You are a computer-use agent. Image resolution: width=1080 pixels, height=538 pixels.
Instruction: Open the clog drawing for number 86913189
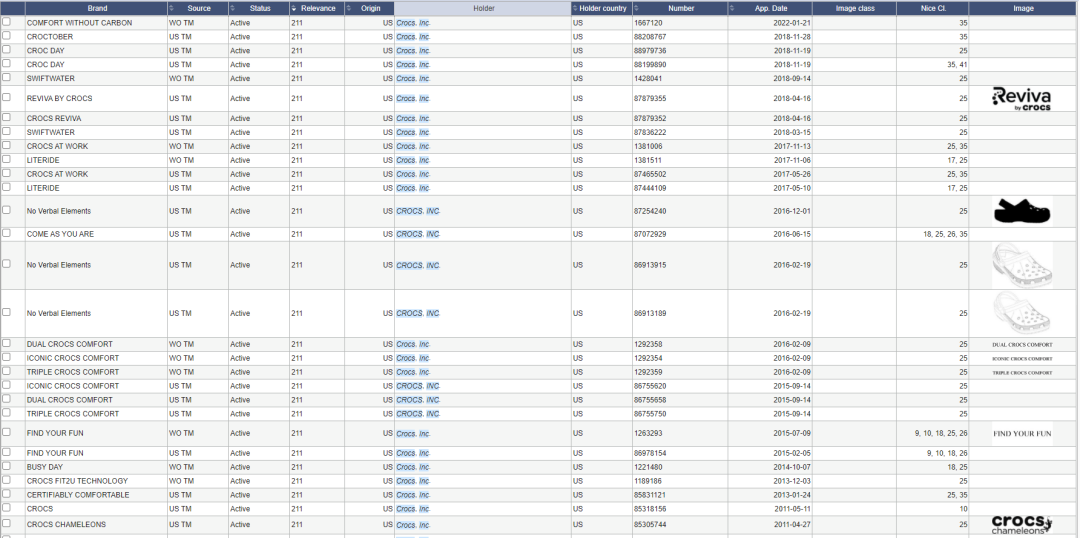click(x=1022, y=313)
